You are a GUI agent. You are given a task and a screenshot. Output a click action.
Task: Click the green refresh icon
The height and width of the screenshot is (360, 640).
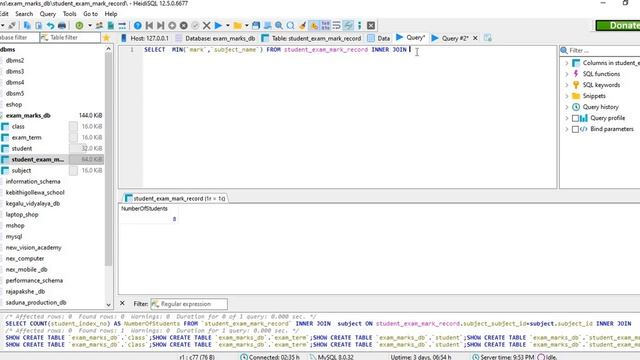click(79, 25)
